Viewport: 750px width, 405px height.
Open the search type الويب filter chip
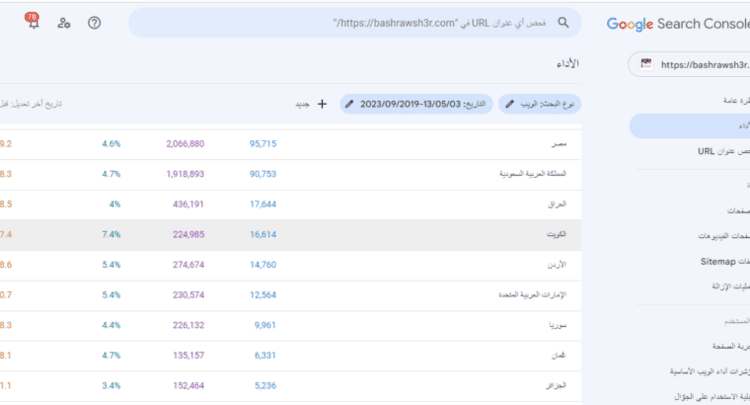click(540, 104)
